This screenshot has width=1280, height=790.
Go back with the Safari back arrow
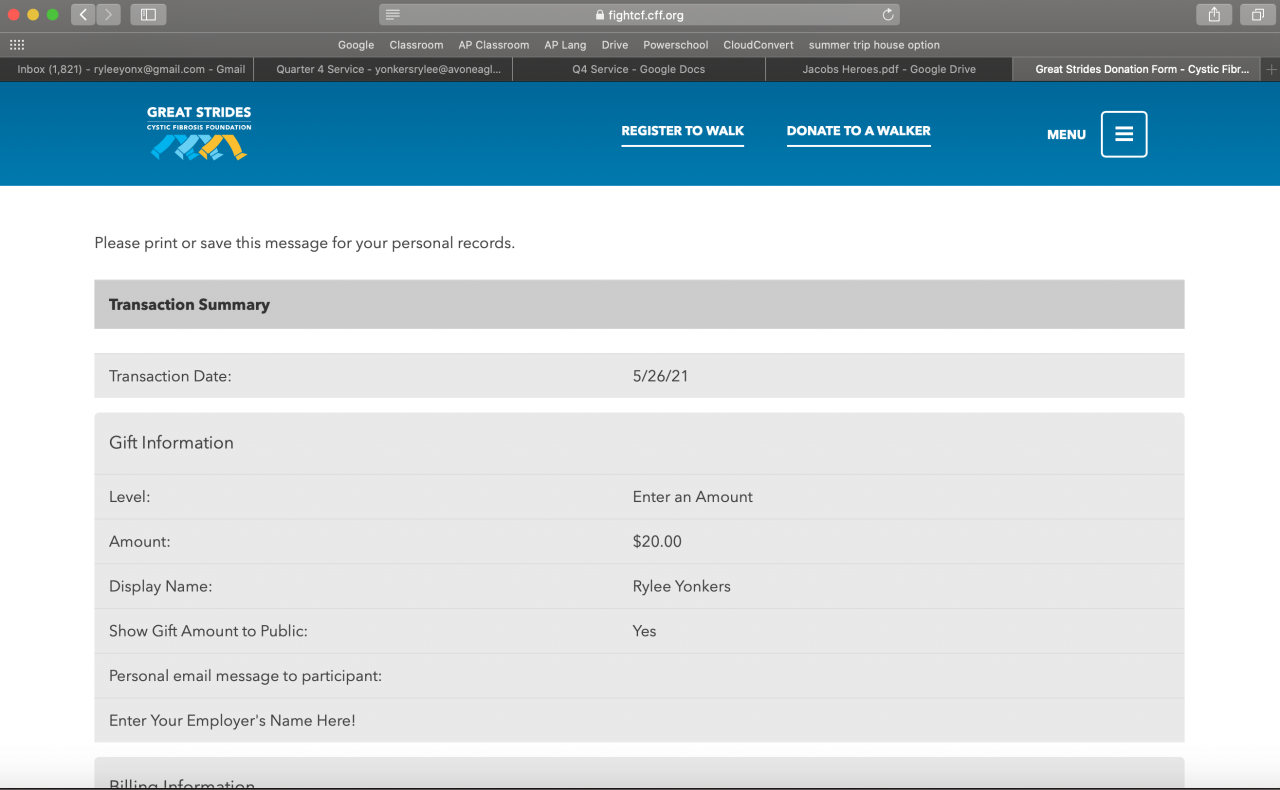83,15
